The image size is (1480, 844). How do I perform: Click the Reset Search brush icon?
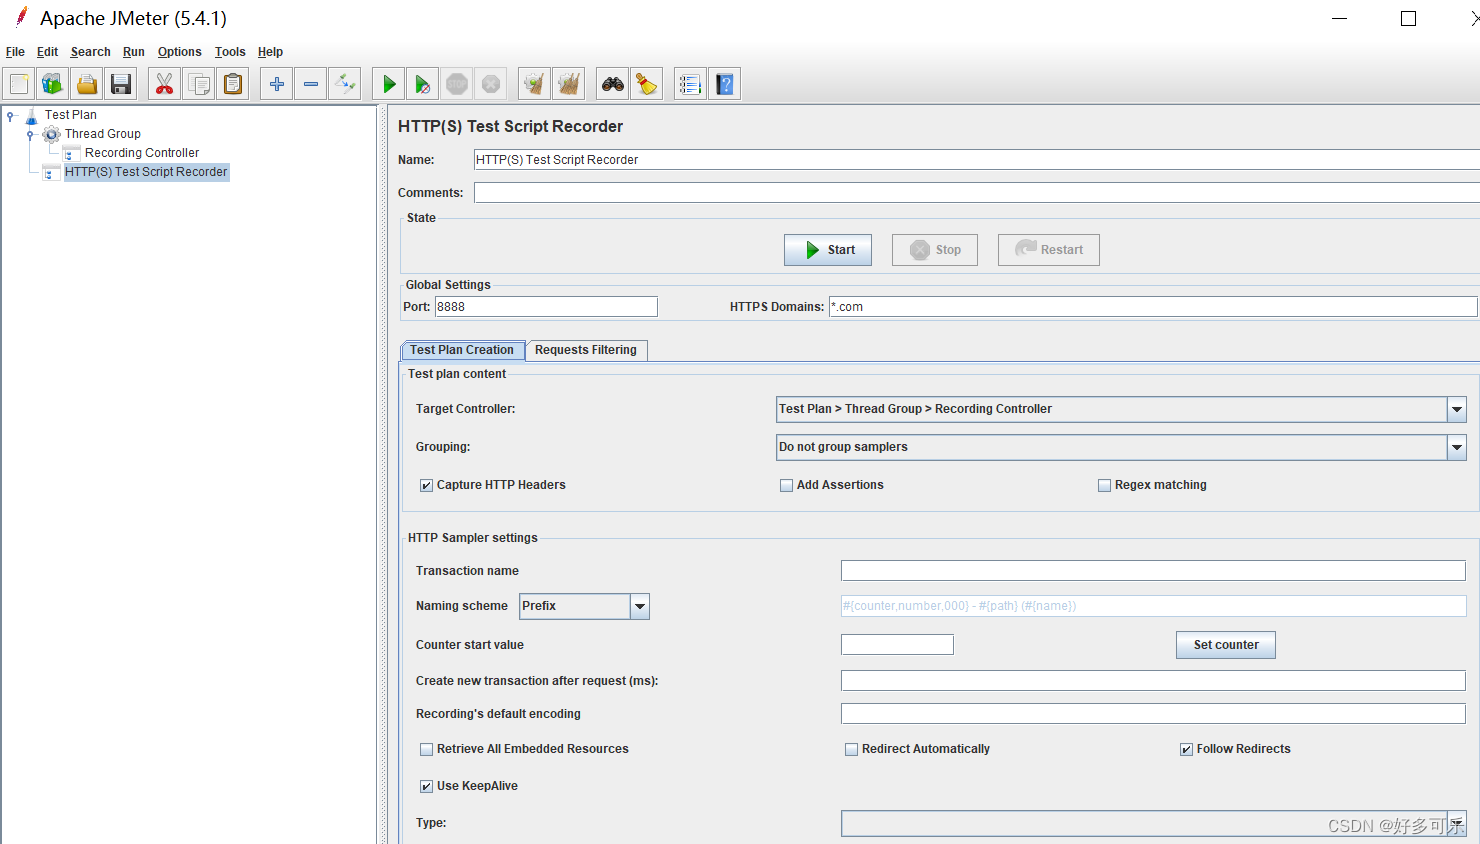click(647, 84)
